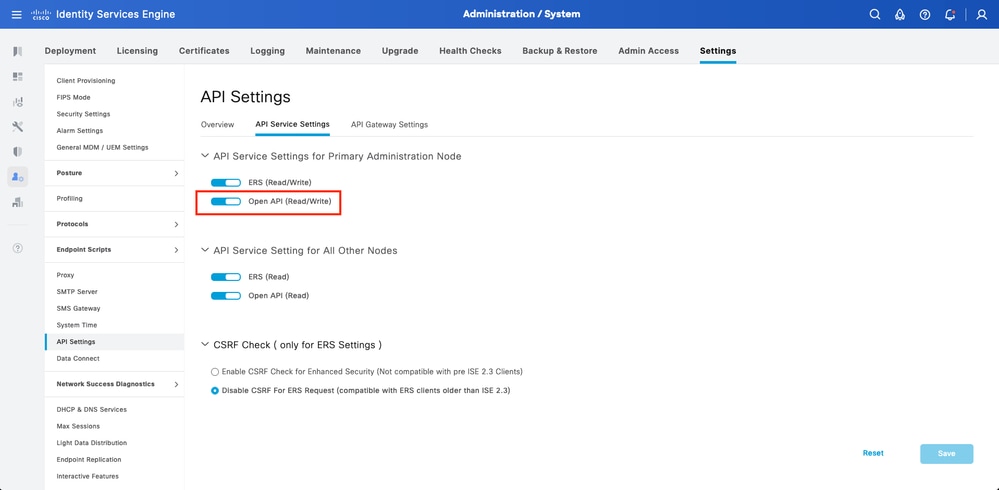Screen dimensions: 999x490
Task: Select Disable CSRF For ERS Request option
Action: point(215,391)
